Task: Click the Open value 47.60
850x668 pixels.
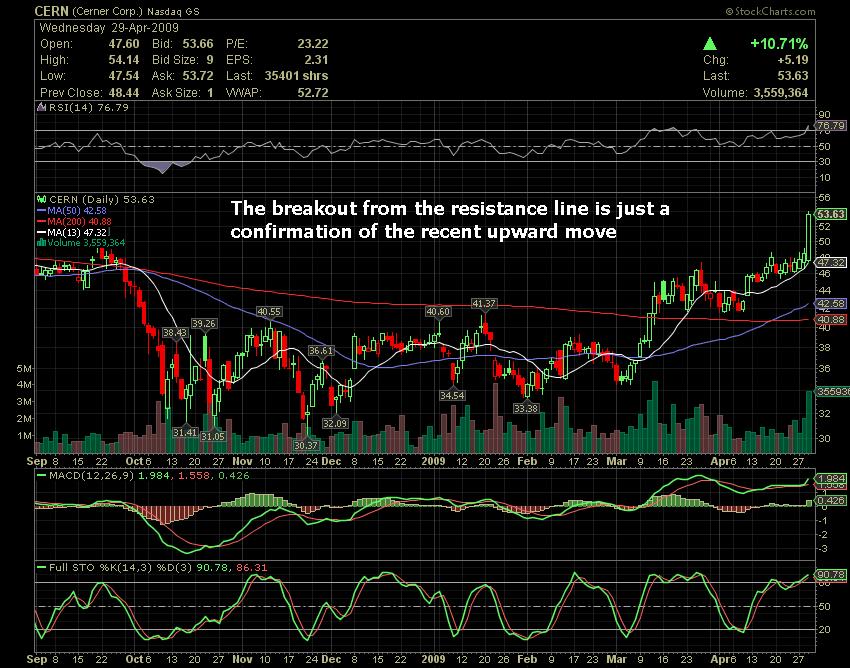Action: (x=124, y=44)
